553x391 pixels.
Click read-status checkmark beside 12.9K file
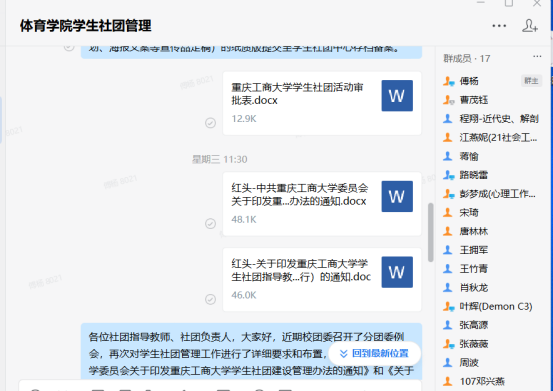click(211, 123)
